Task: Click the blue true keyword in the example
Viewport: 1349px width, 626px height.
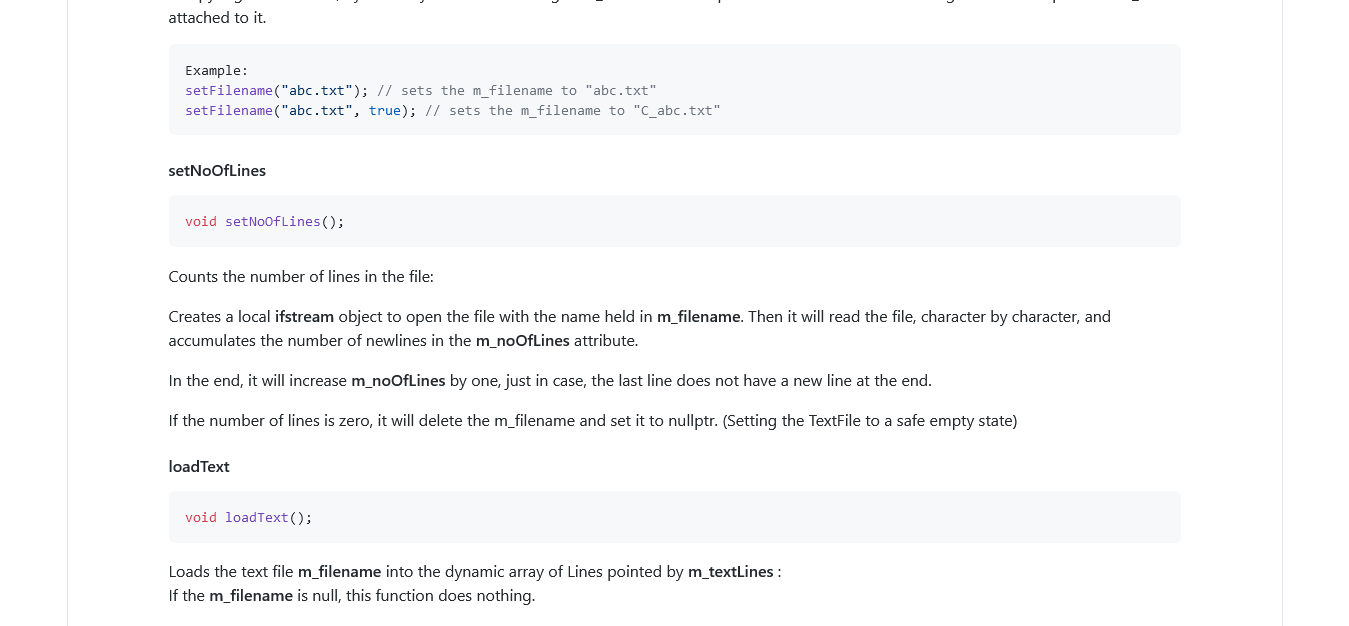Action: click(x=384, y=110)
